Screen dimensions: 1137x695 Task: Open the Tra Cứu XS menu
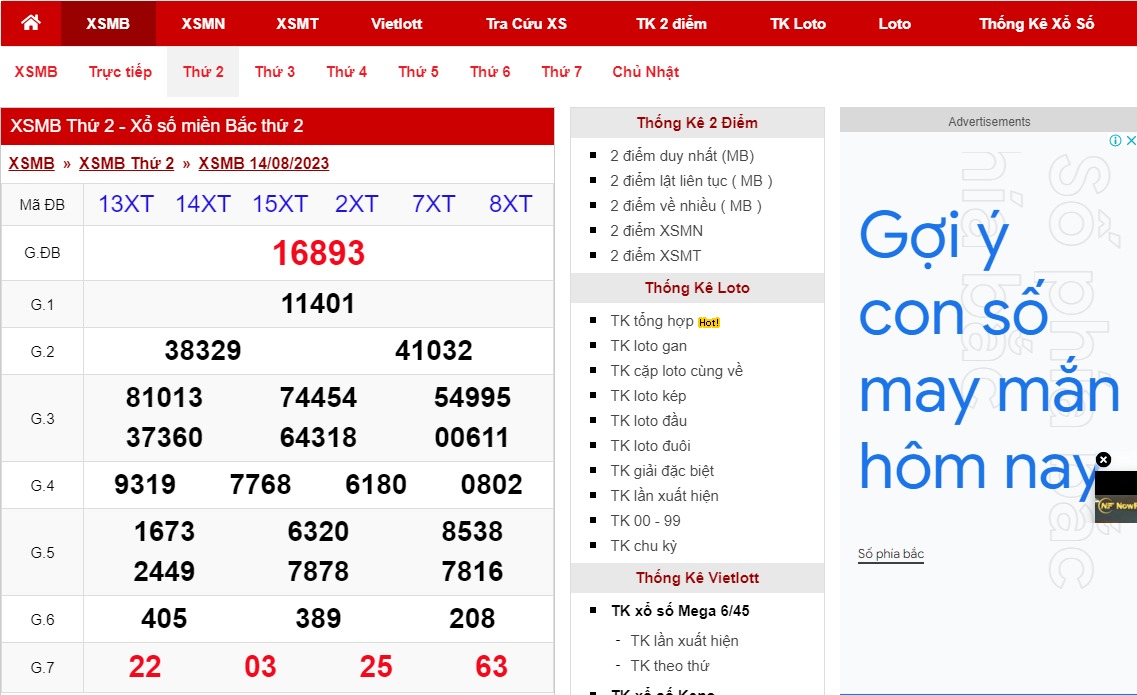pos(526,24)
